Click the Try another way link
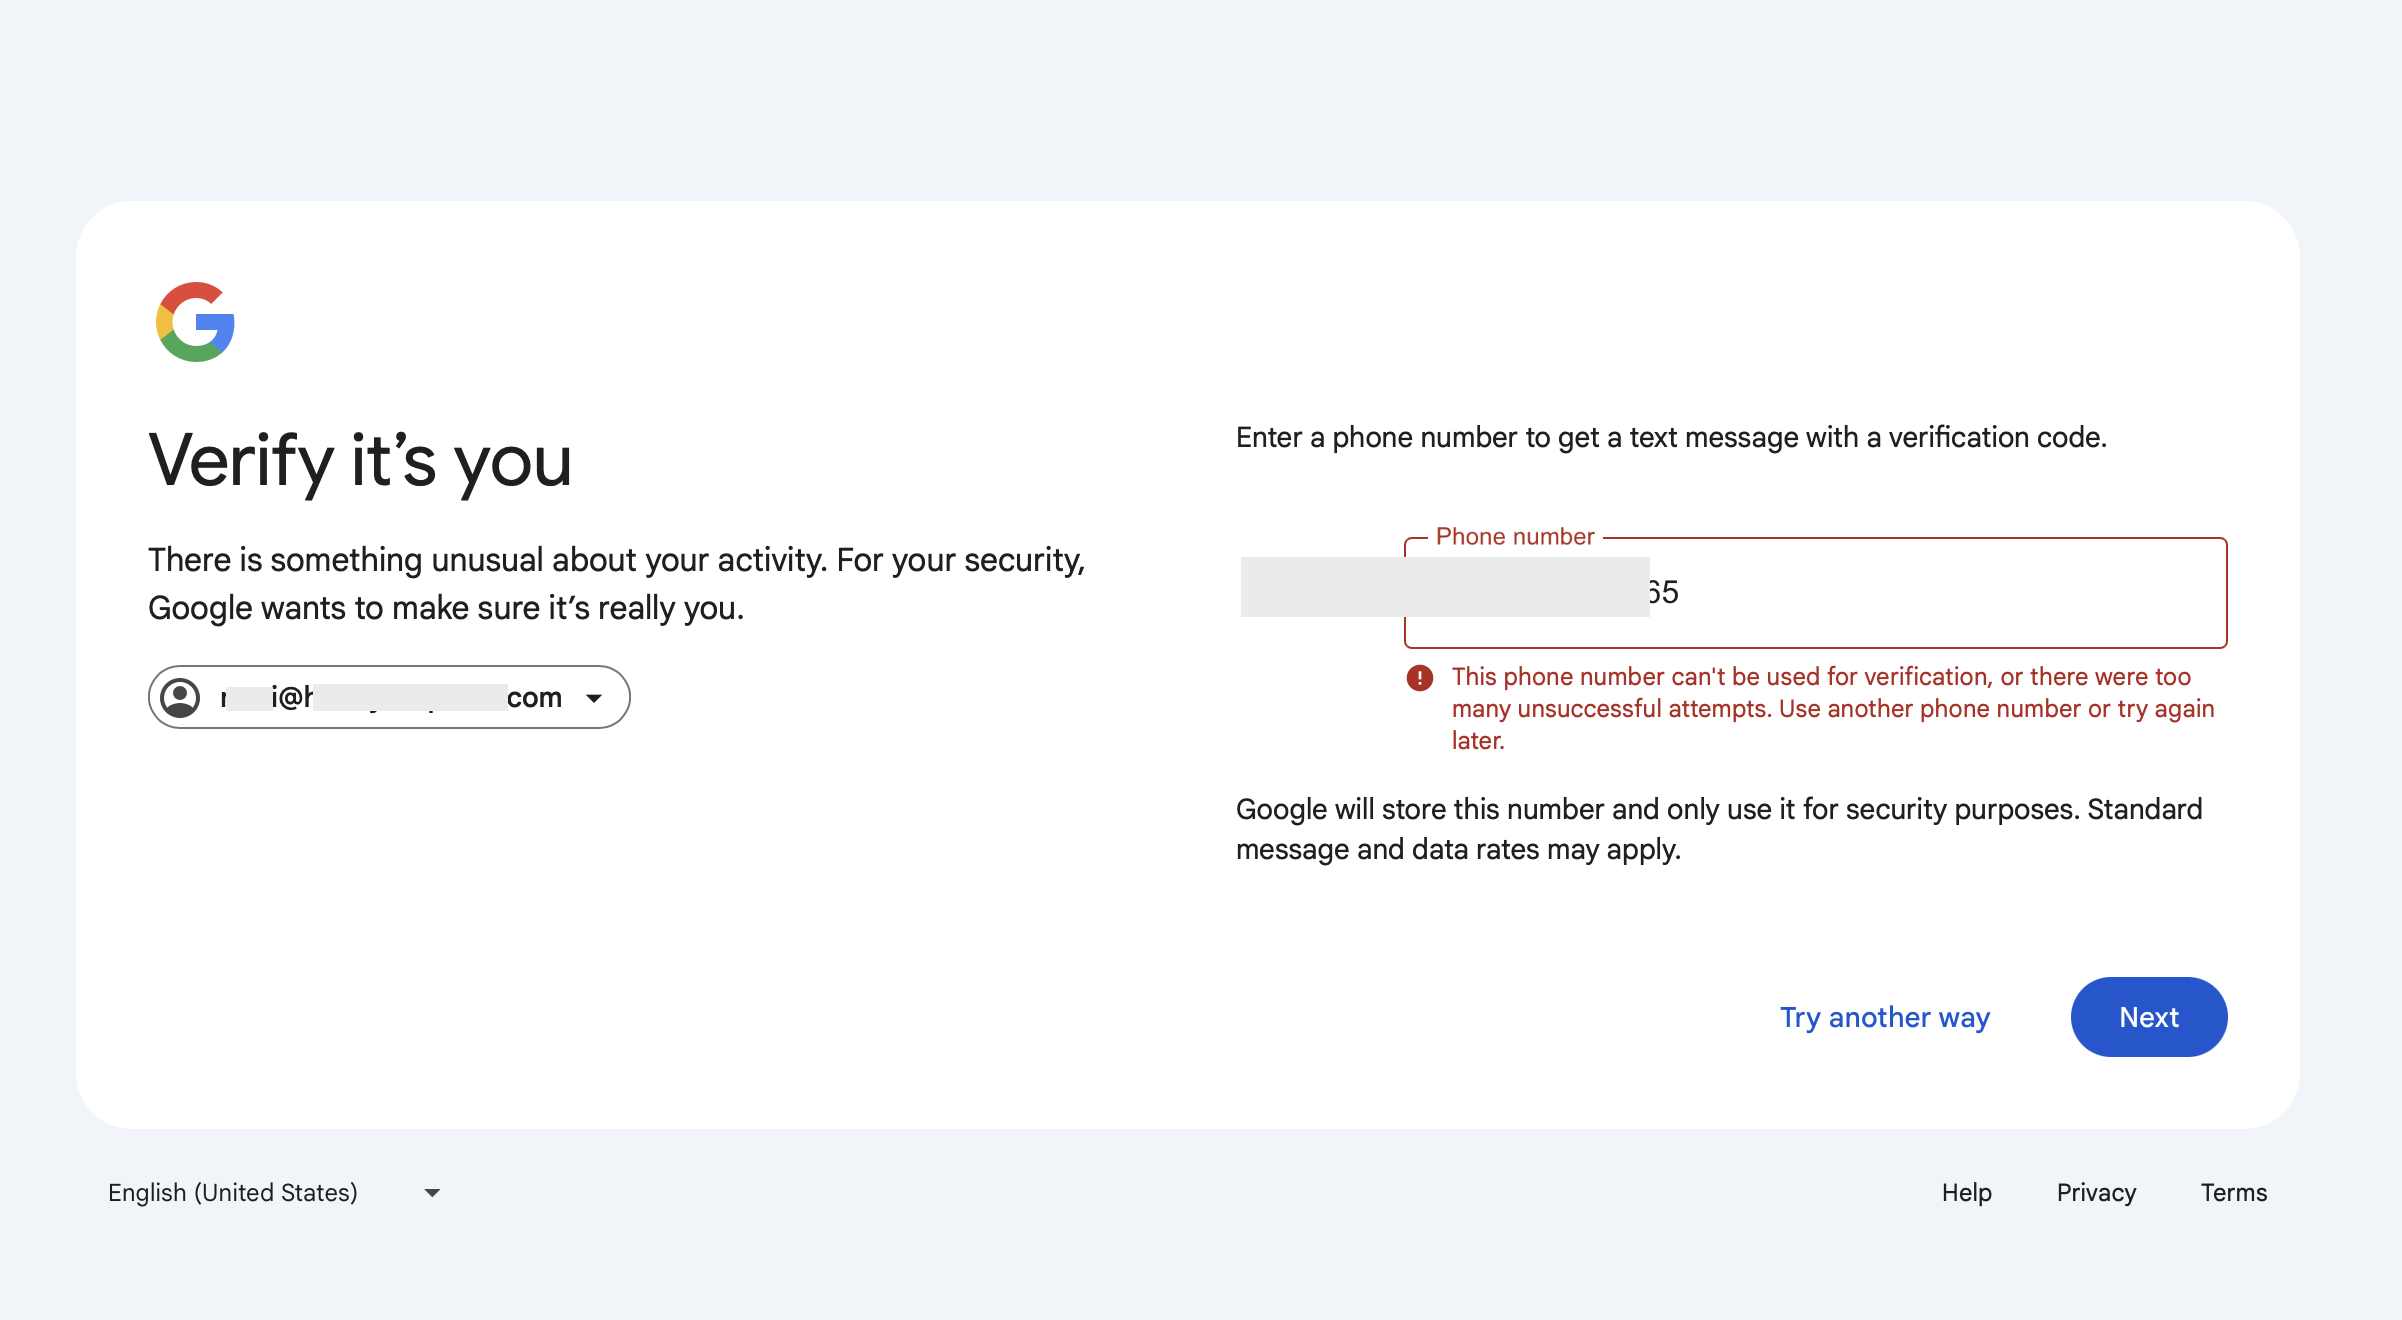The image size is (2402, 1320). (x=1884, y=1017)
